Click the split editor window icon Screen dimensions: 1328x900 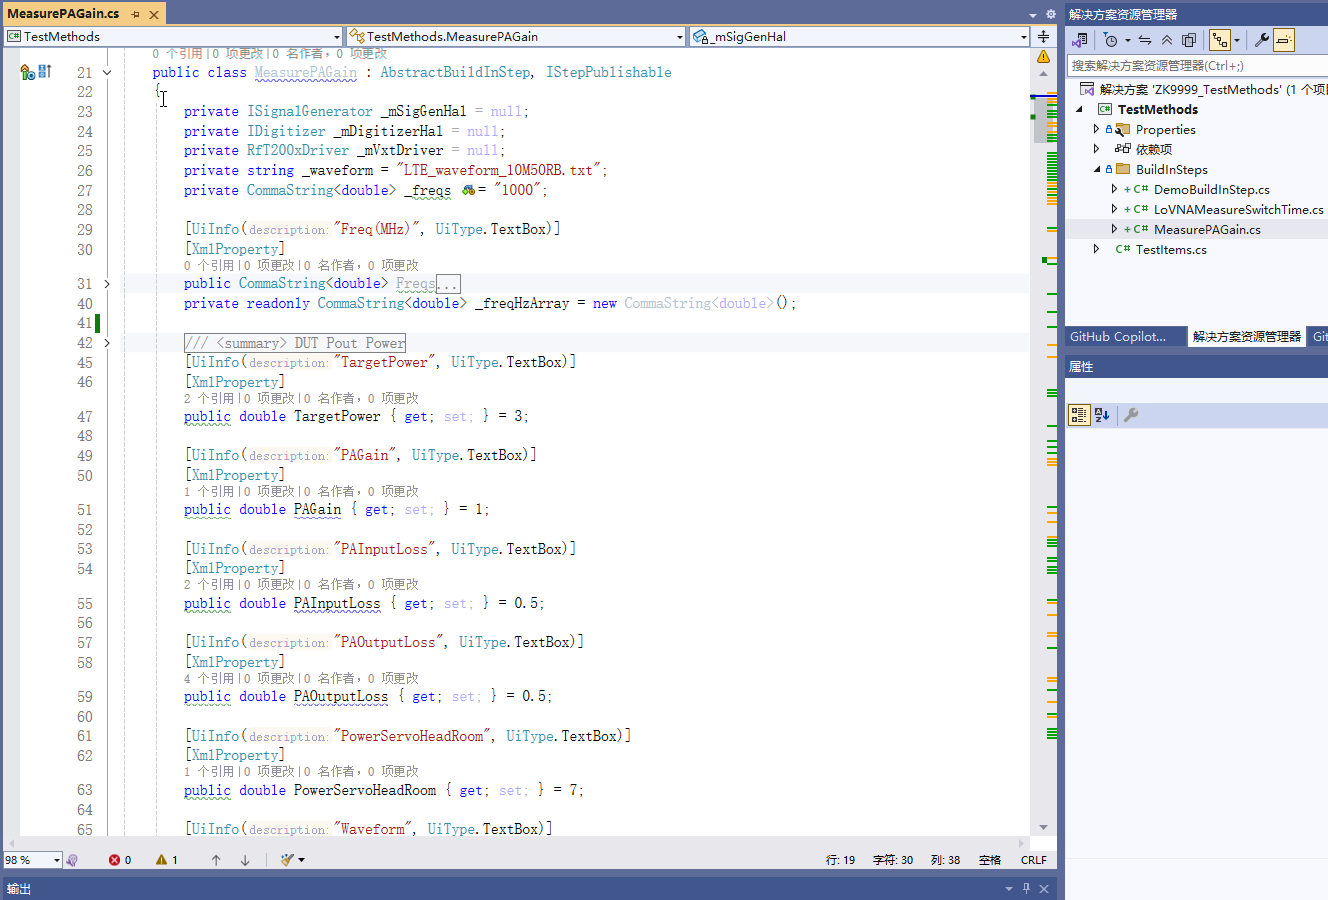pos(1043,36)
